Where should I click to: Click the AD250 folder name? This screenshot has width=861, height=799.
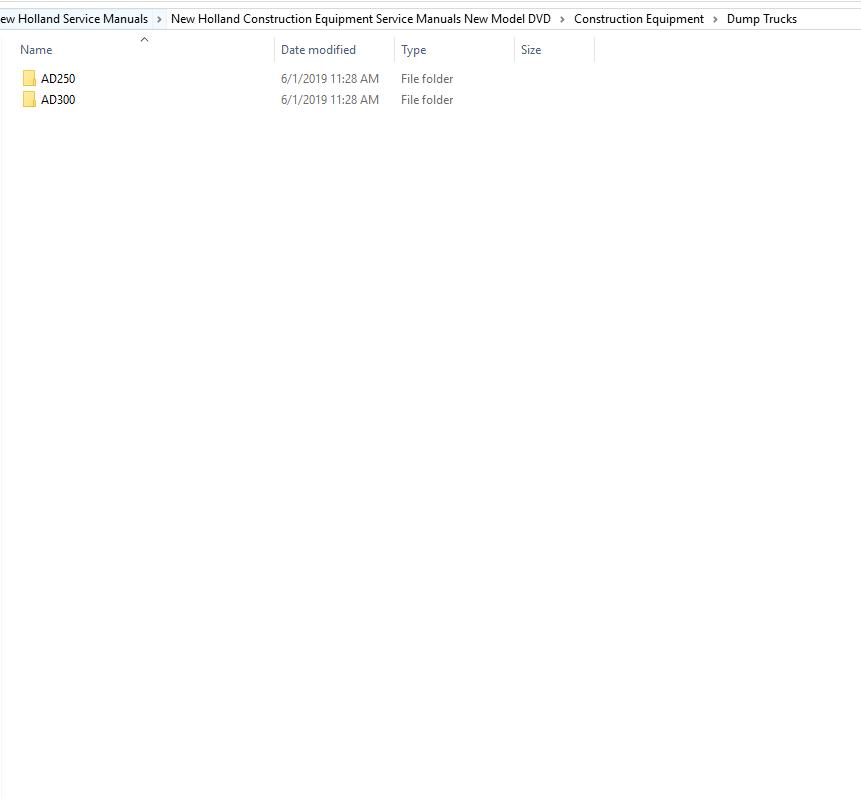pyautogui.click(x=58, y=79)
